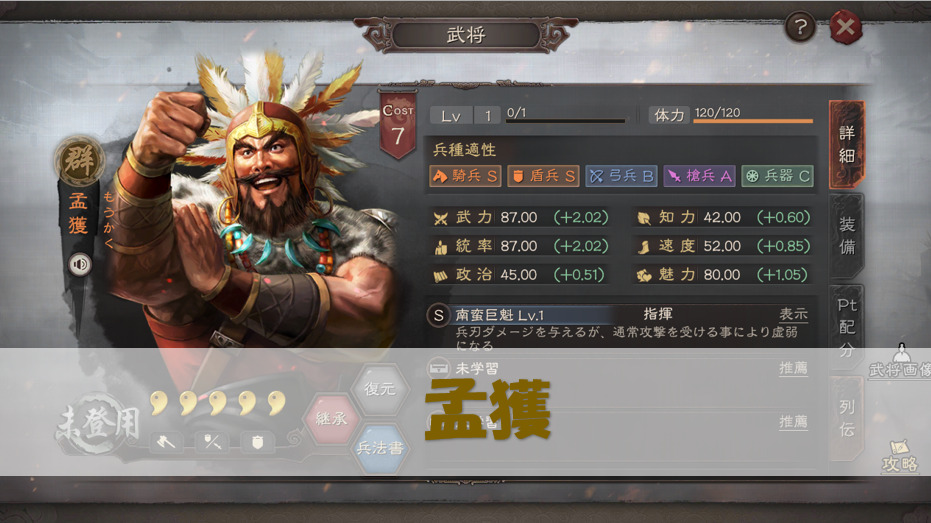Switch to the 詳細 tab

tap(846, 144)
